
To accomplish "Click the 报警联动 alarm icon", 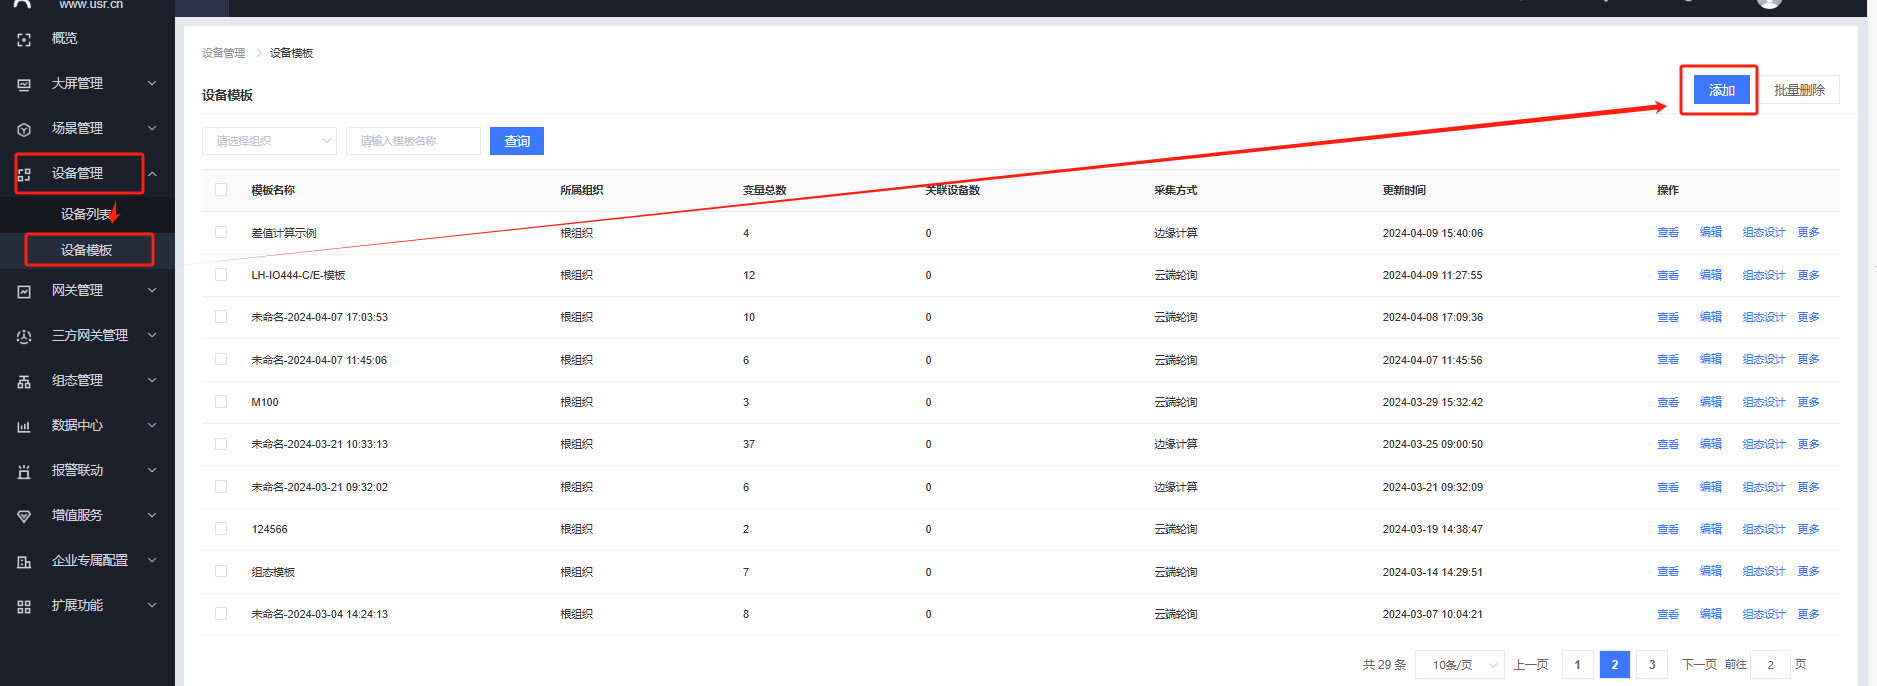I will click(24, 471).
